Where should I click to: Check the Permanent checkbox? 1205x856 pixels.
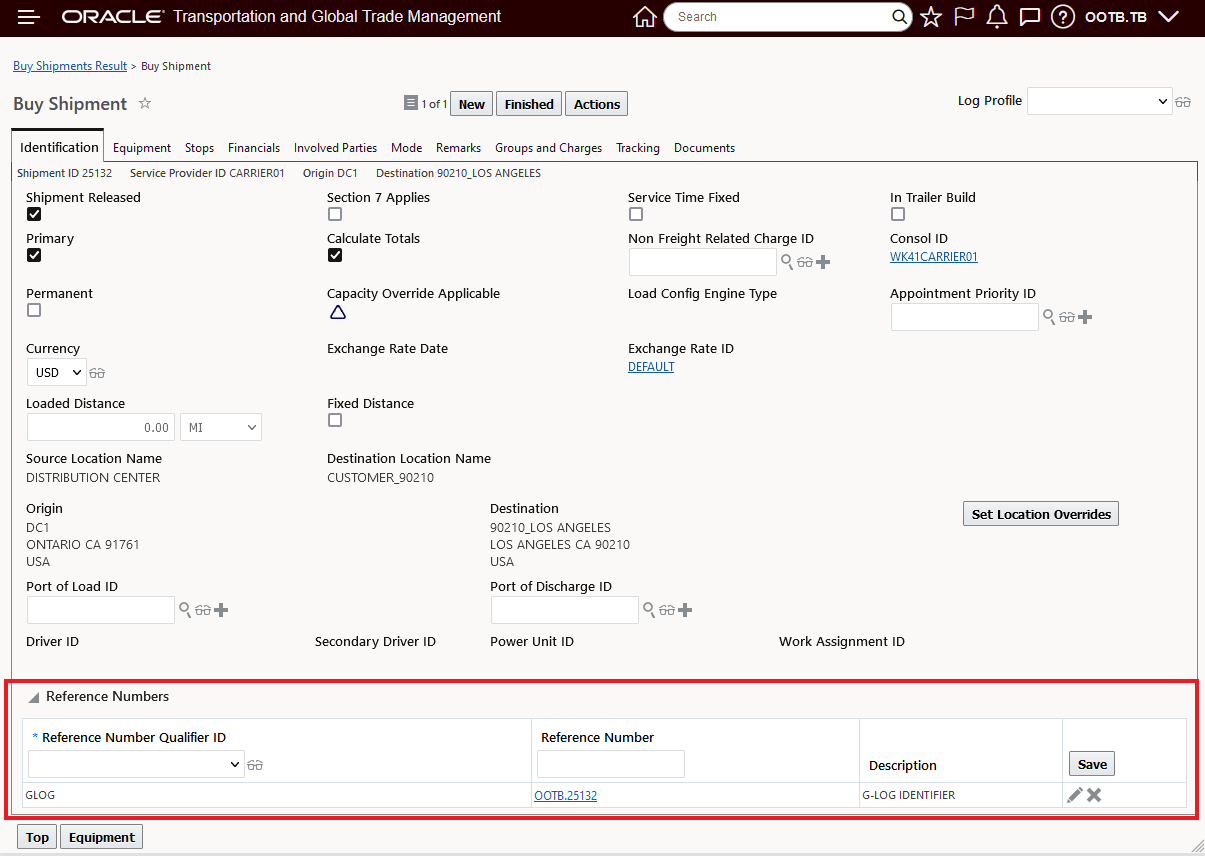pyautogui.click(x=34, y=310)
